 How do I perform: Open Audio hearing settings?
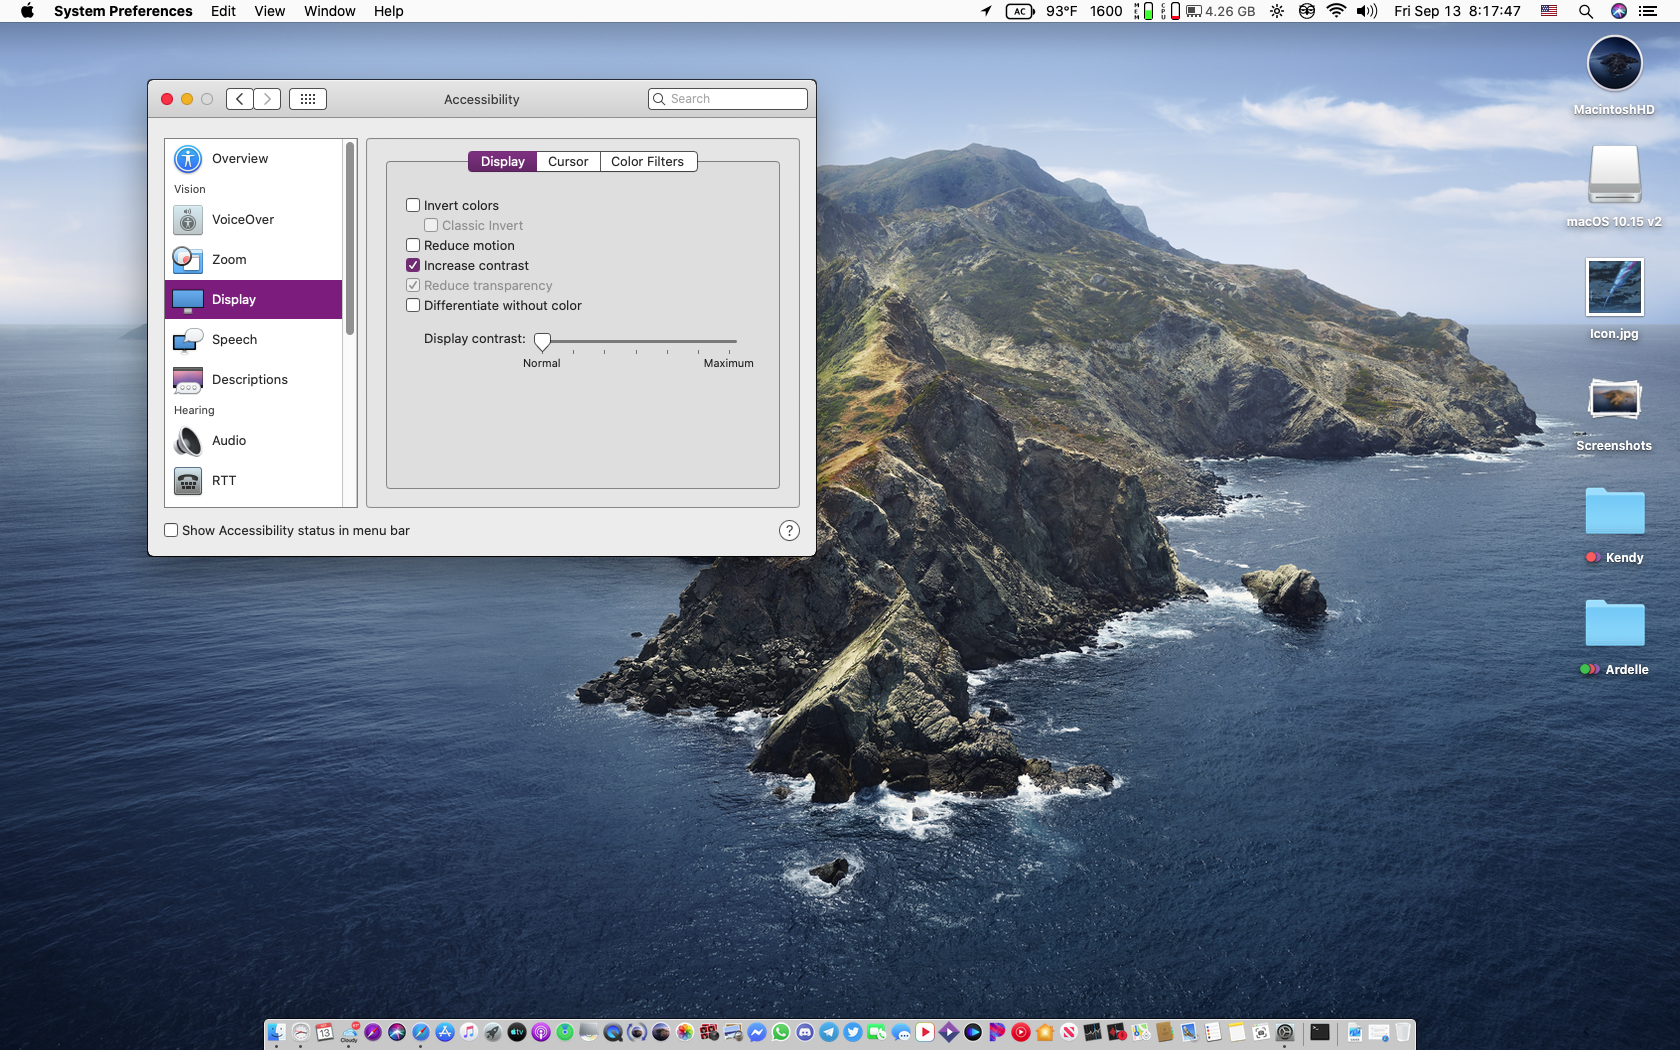229,441
